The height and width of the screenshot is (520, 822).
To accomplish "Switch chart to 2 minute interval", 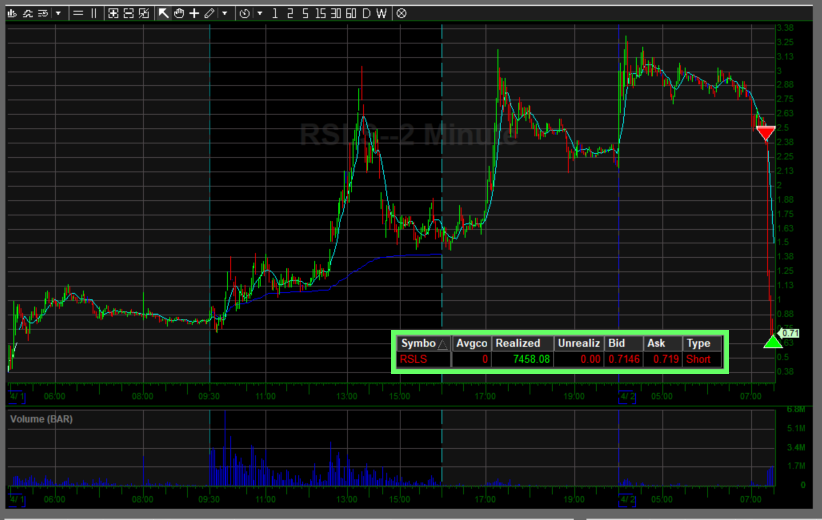I will (290, 13).
